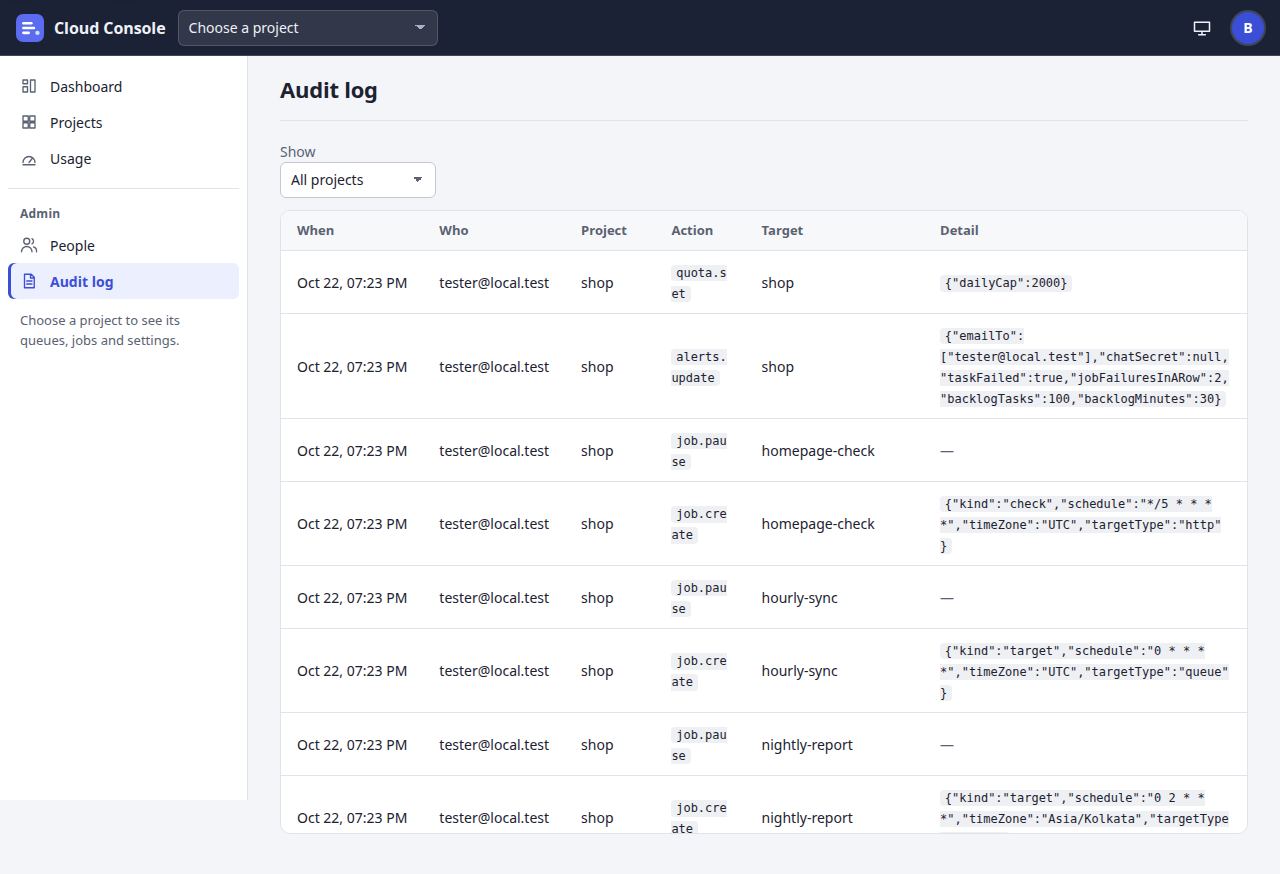Navigate to Usage page
This screenshot has width=1280, height=874.
click(x=124, y=159)
